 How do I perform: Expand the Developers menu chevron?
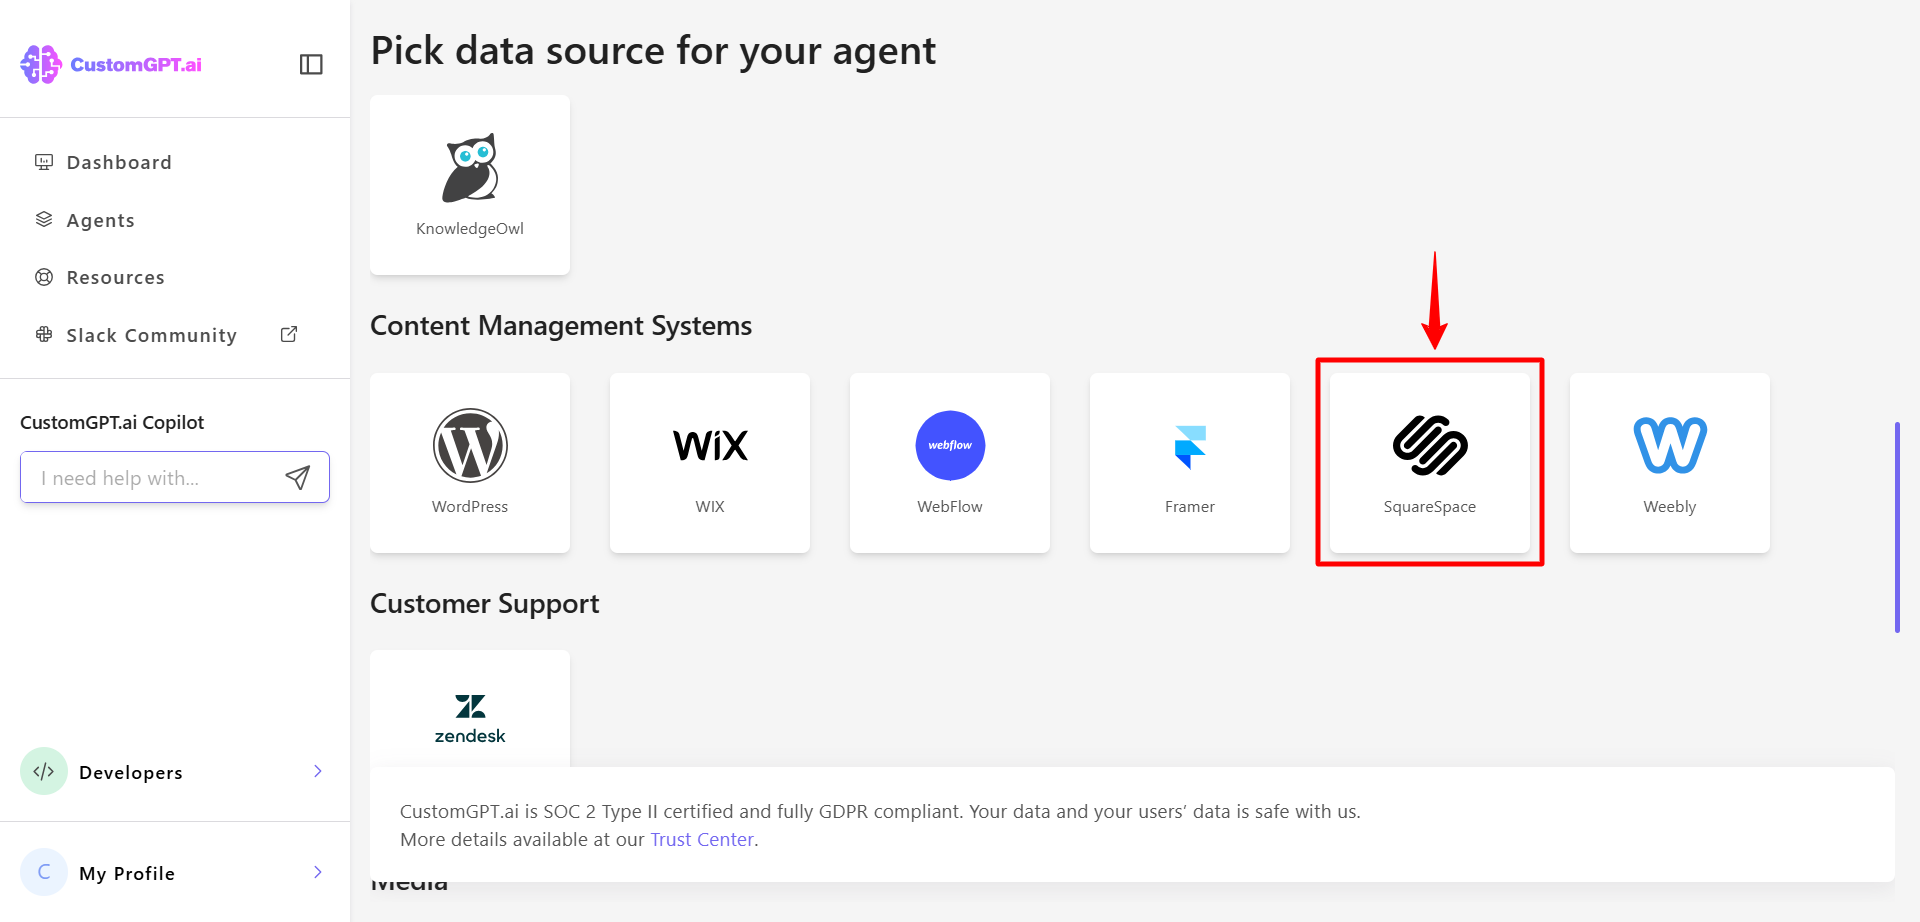click(318, 771)
